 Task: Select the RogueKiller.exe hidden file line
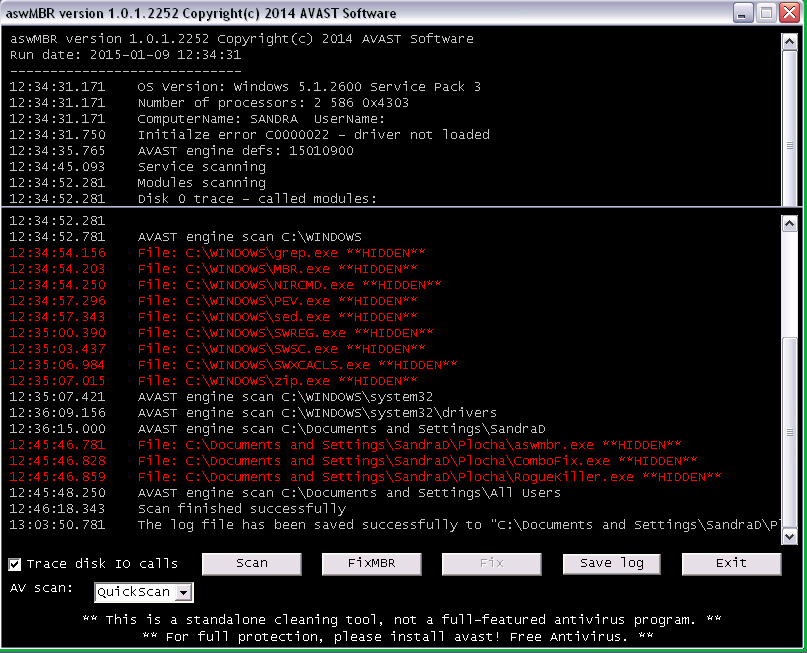[x=365, y=477]
